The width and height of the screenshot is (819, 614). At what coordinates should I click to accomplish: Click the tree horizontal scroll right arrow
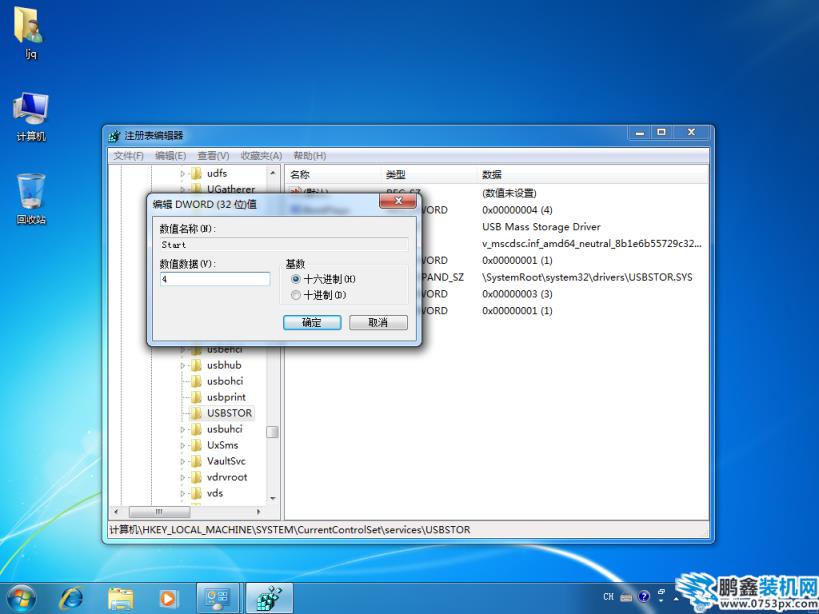pyautogui.click(x=258, y=512)
